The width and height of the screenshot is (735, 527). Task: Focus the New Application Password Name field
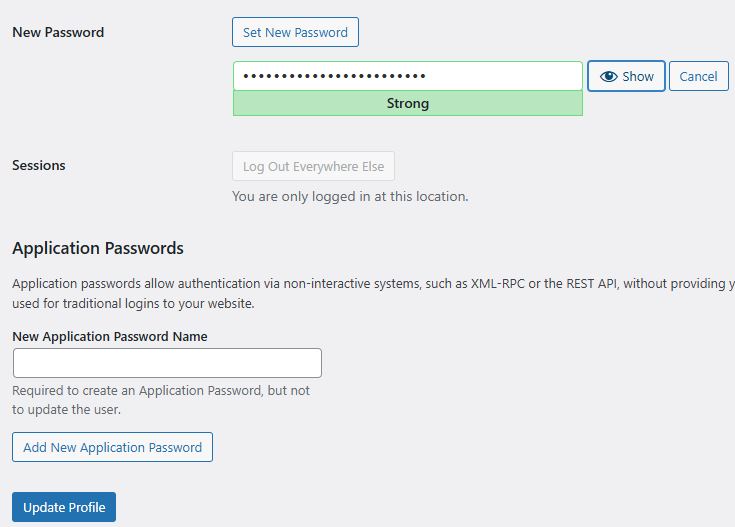pos(167,362)
